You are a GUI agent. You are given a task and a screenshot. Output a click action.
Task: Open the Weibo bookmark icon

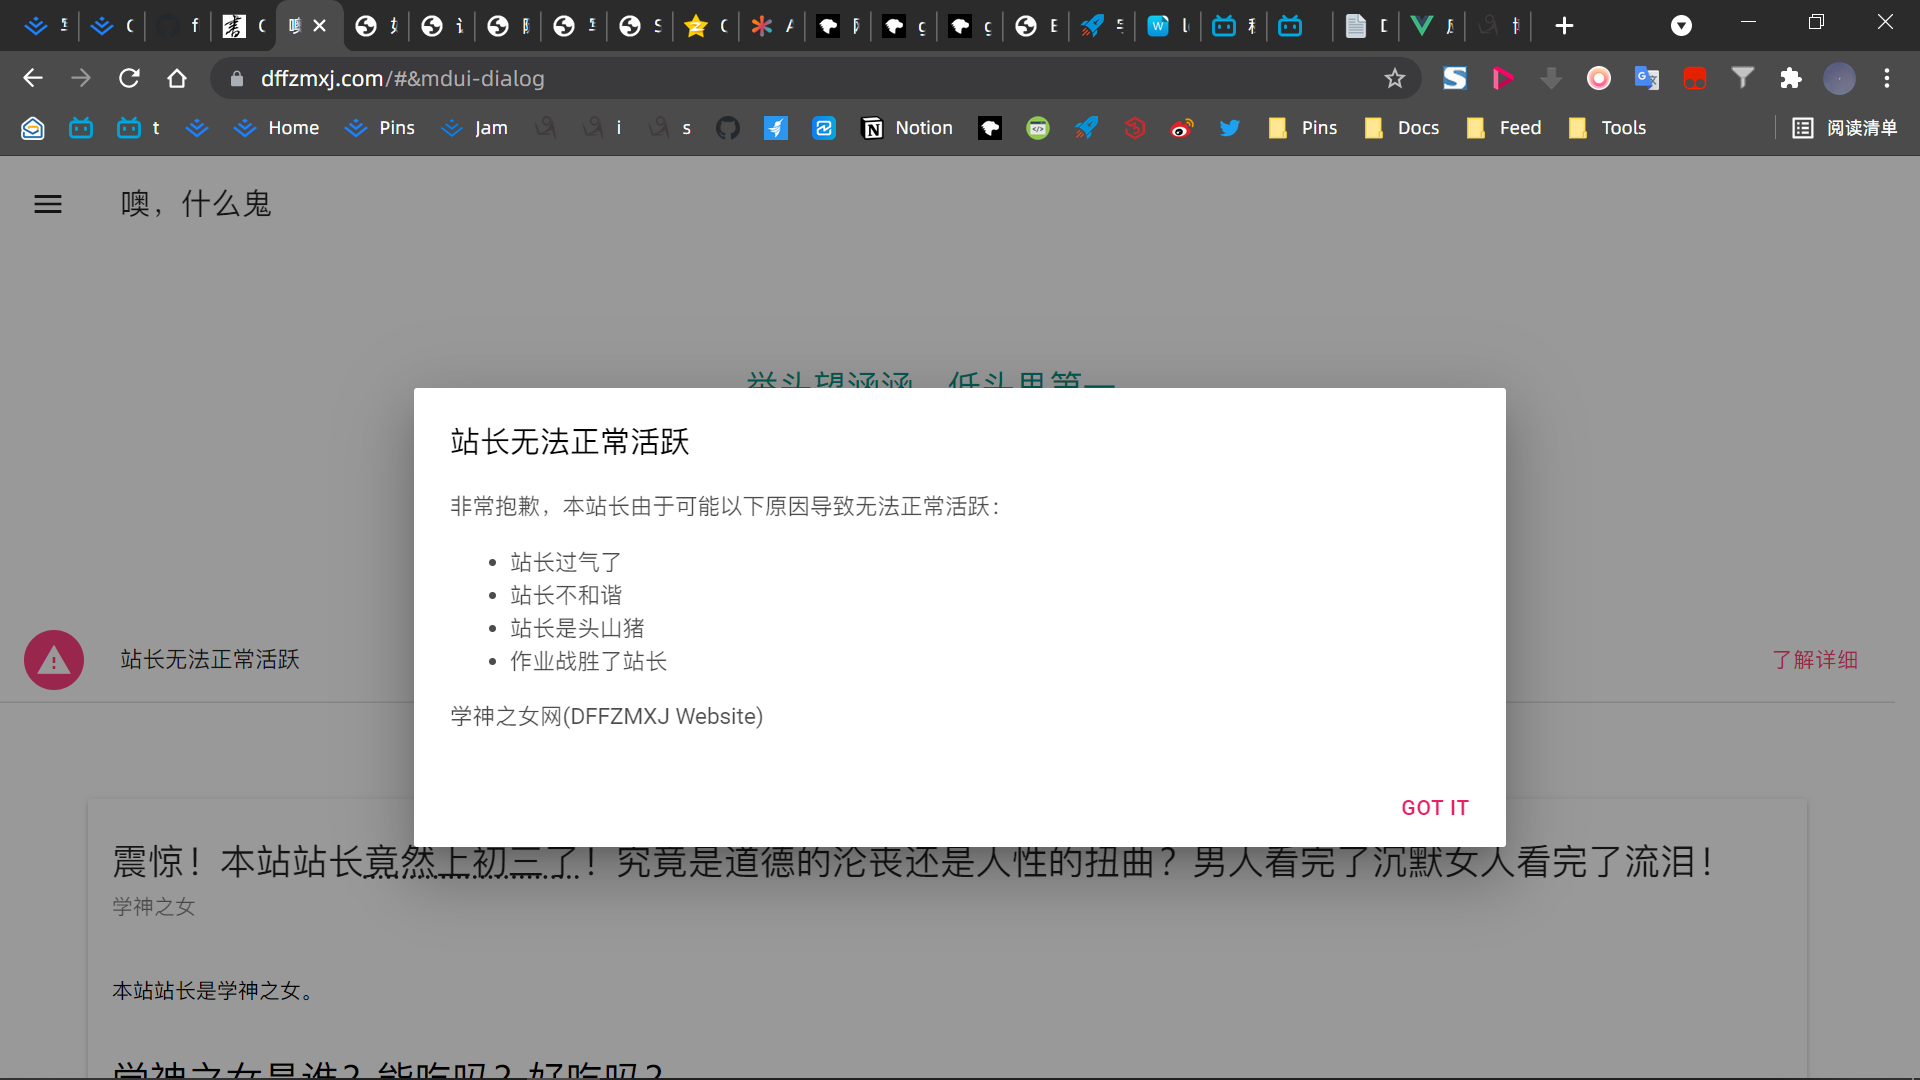coord(1182,128)
